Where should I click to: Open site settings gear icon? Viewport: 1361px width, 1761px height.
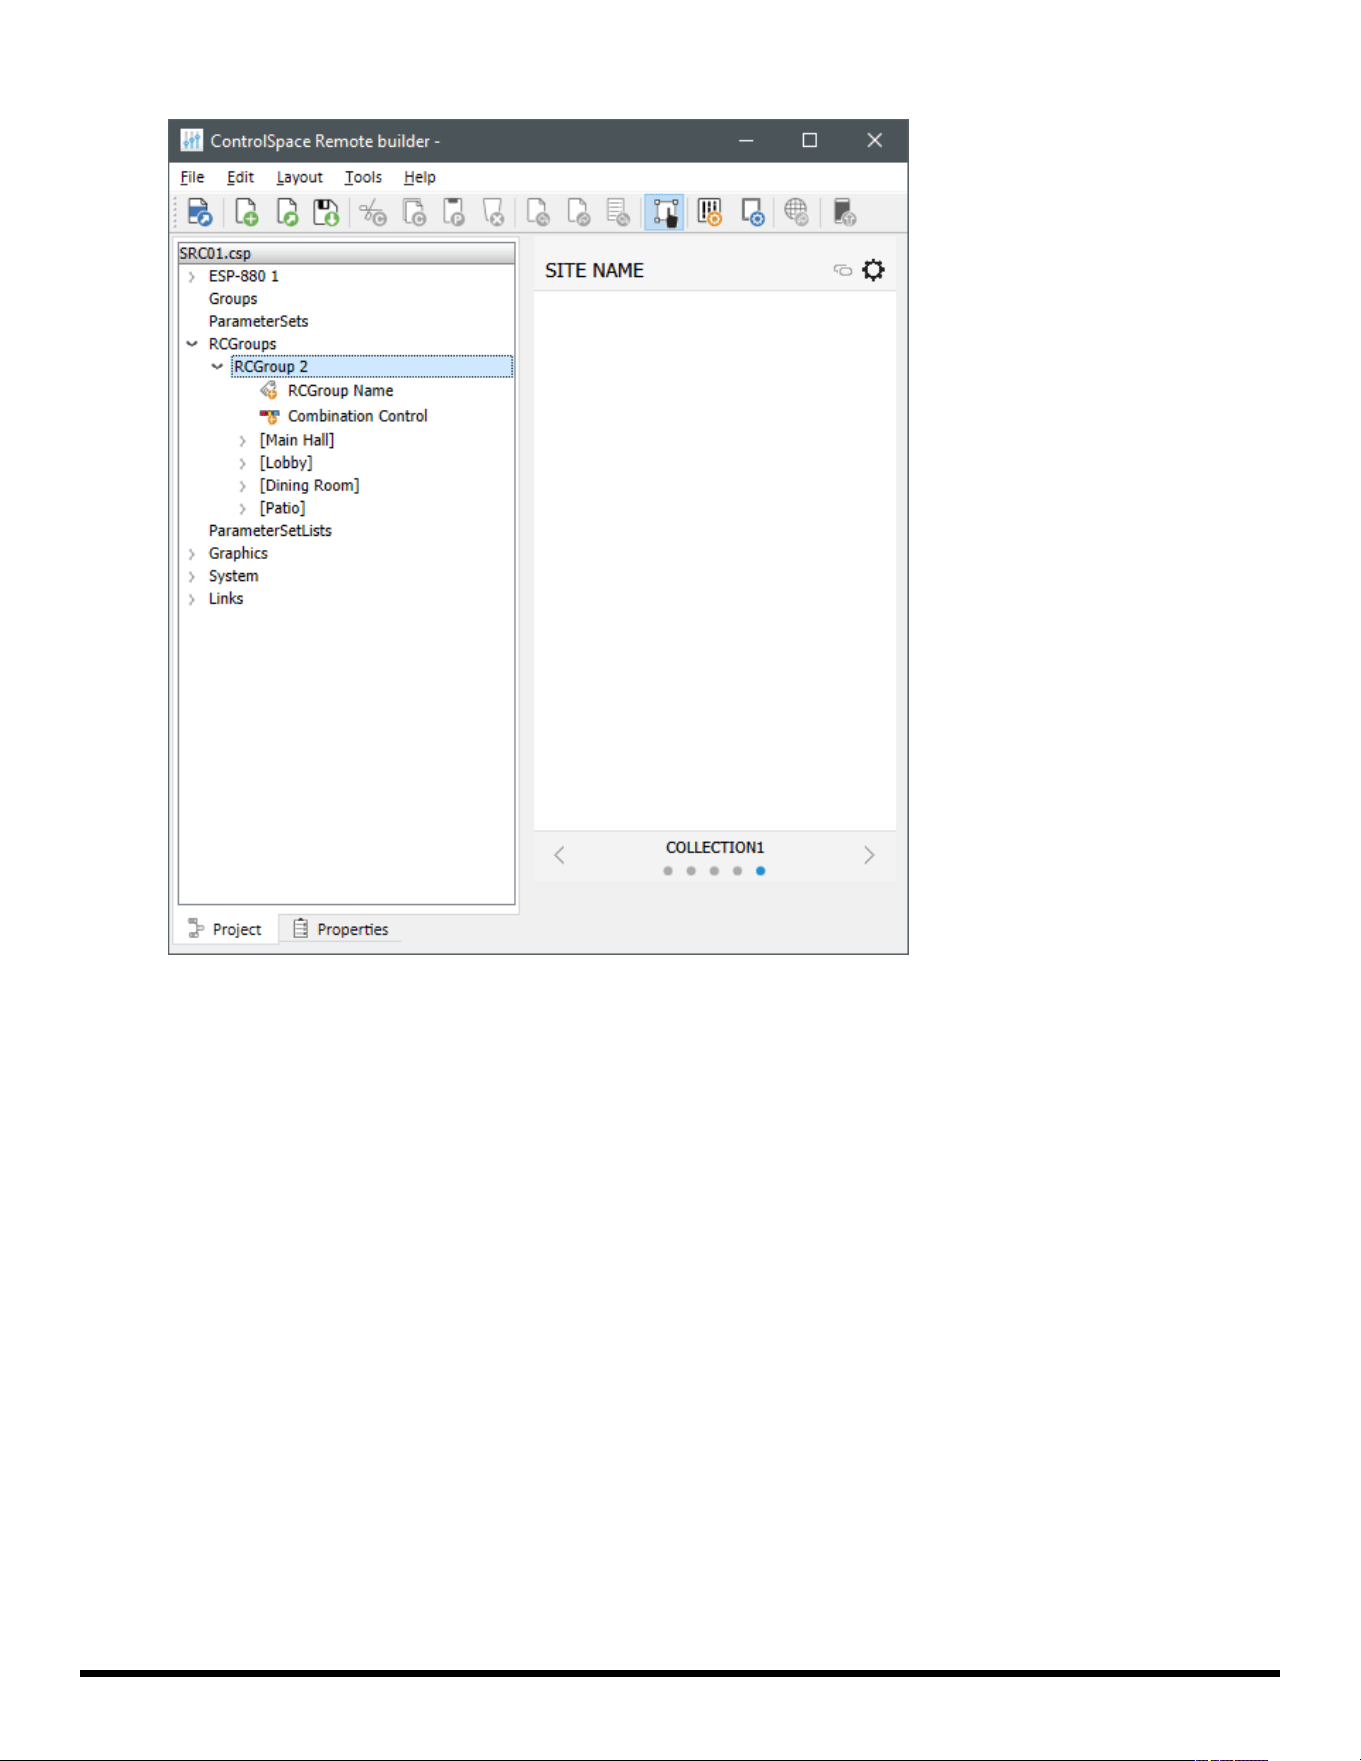tap(873, 270)
